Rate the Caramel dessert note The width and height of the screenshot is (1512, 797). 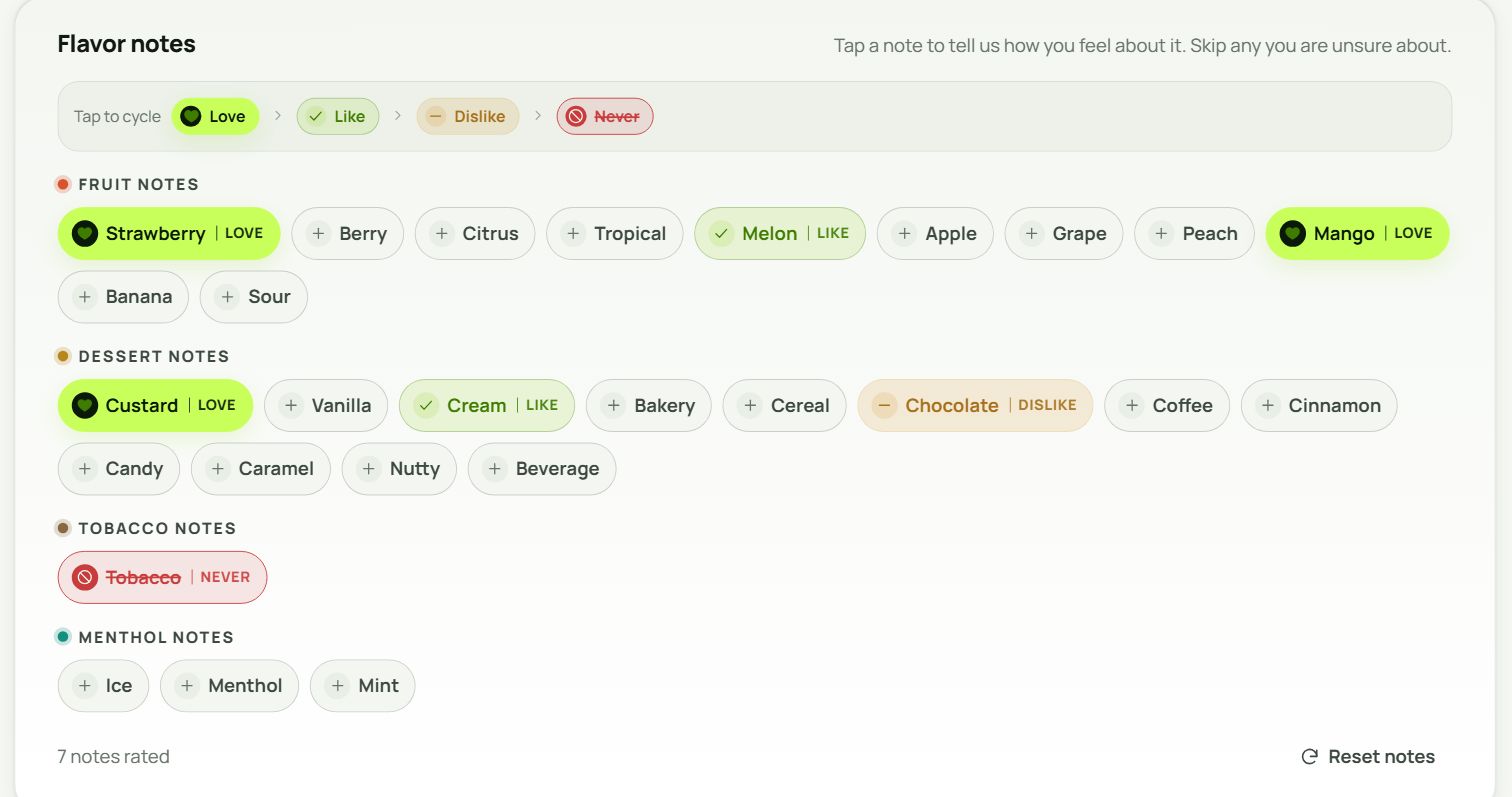click(x=260, y=469)
